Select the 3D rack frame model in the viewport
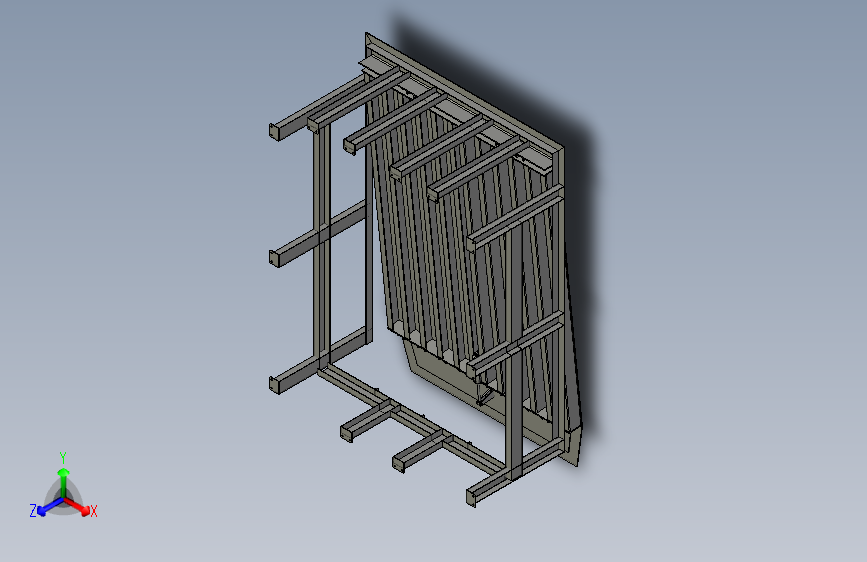Viewport: 867px width, 562px height. click(x=426, y=269)
